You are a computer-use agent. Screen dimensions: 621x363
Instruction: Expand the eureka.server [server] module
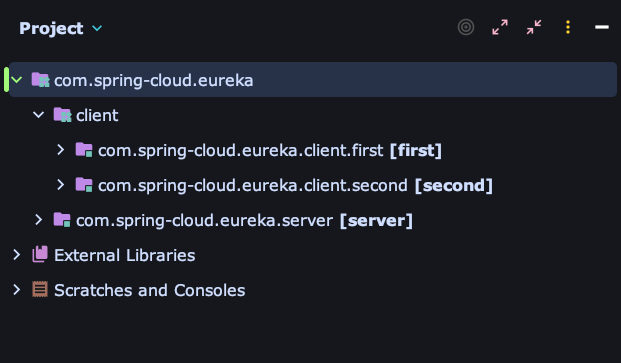click(x=38, y=220)
